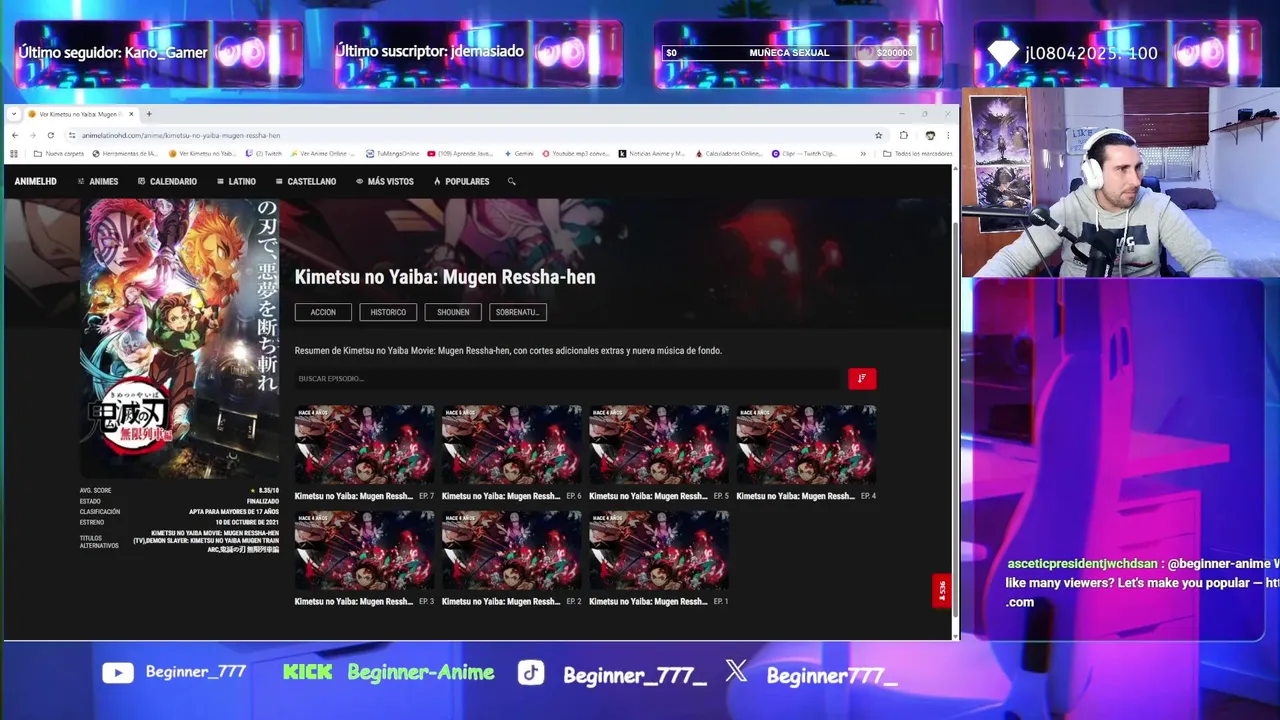The height and width of the screenshot is (720, 1280).
Task: Click the browser page vertical scrollbar
Action: (x=955, y=420)
